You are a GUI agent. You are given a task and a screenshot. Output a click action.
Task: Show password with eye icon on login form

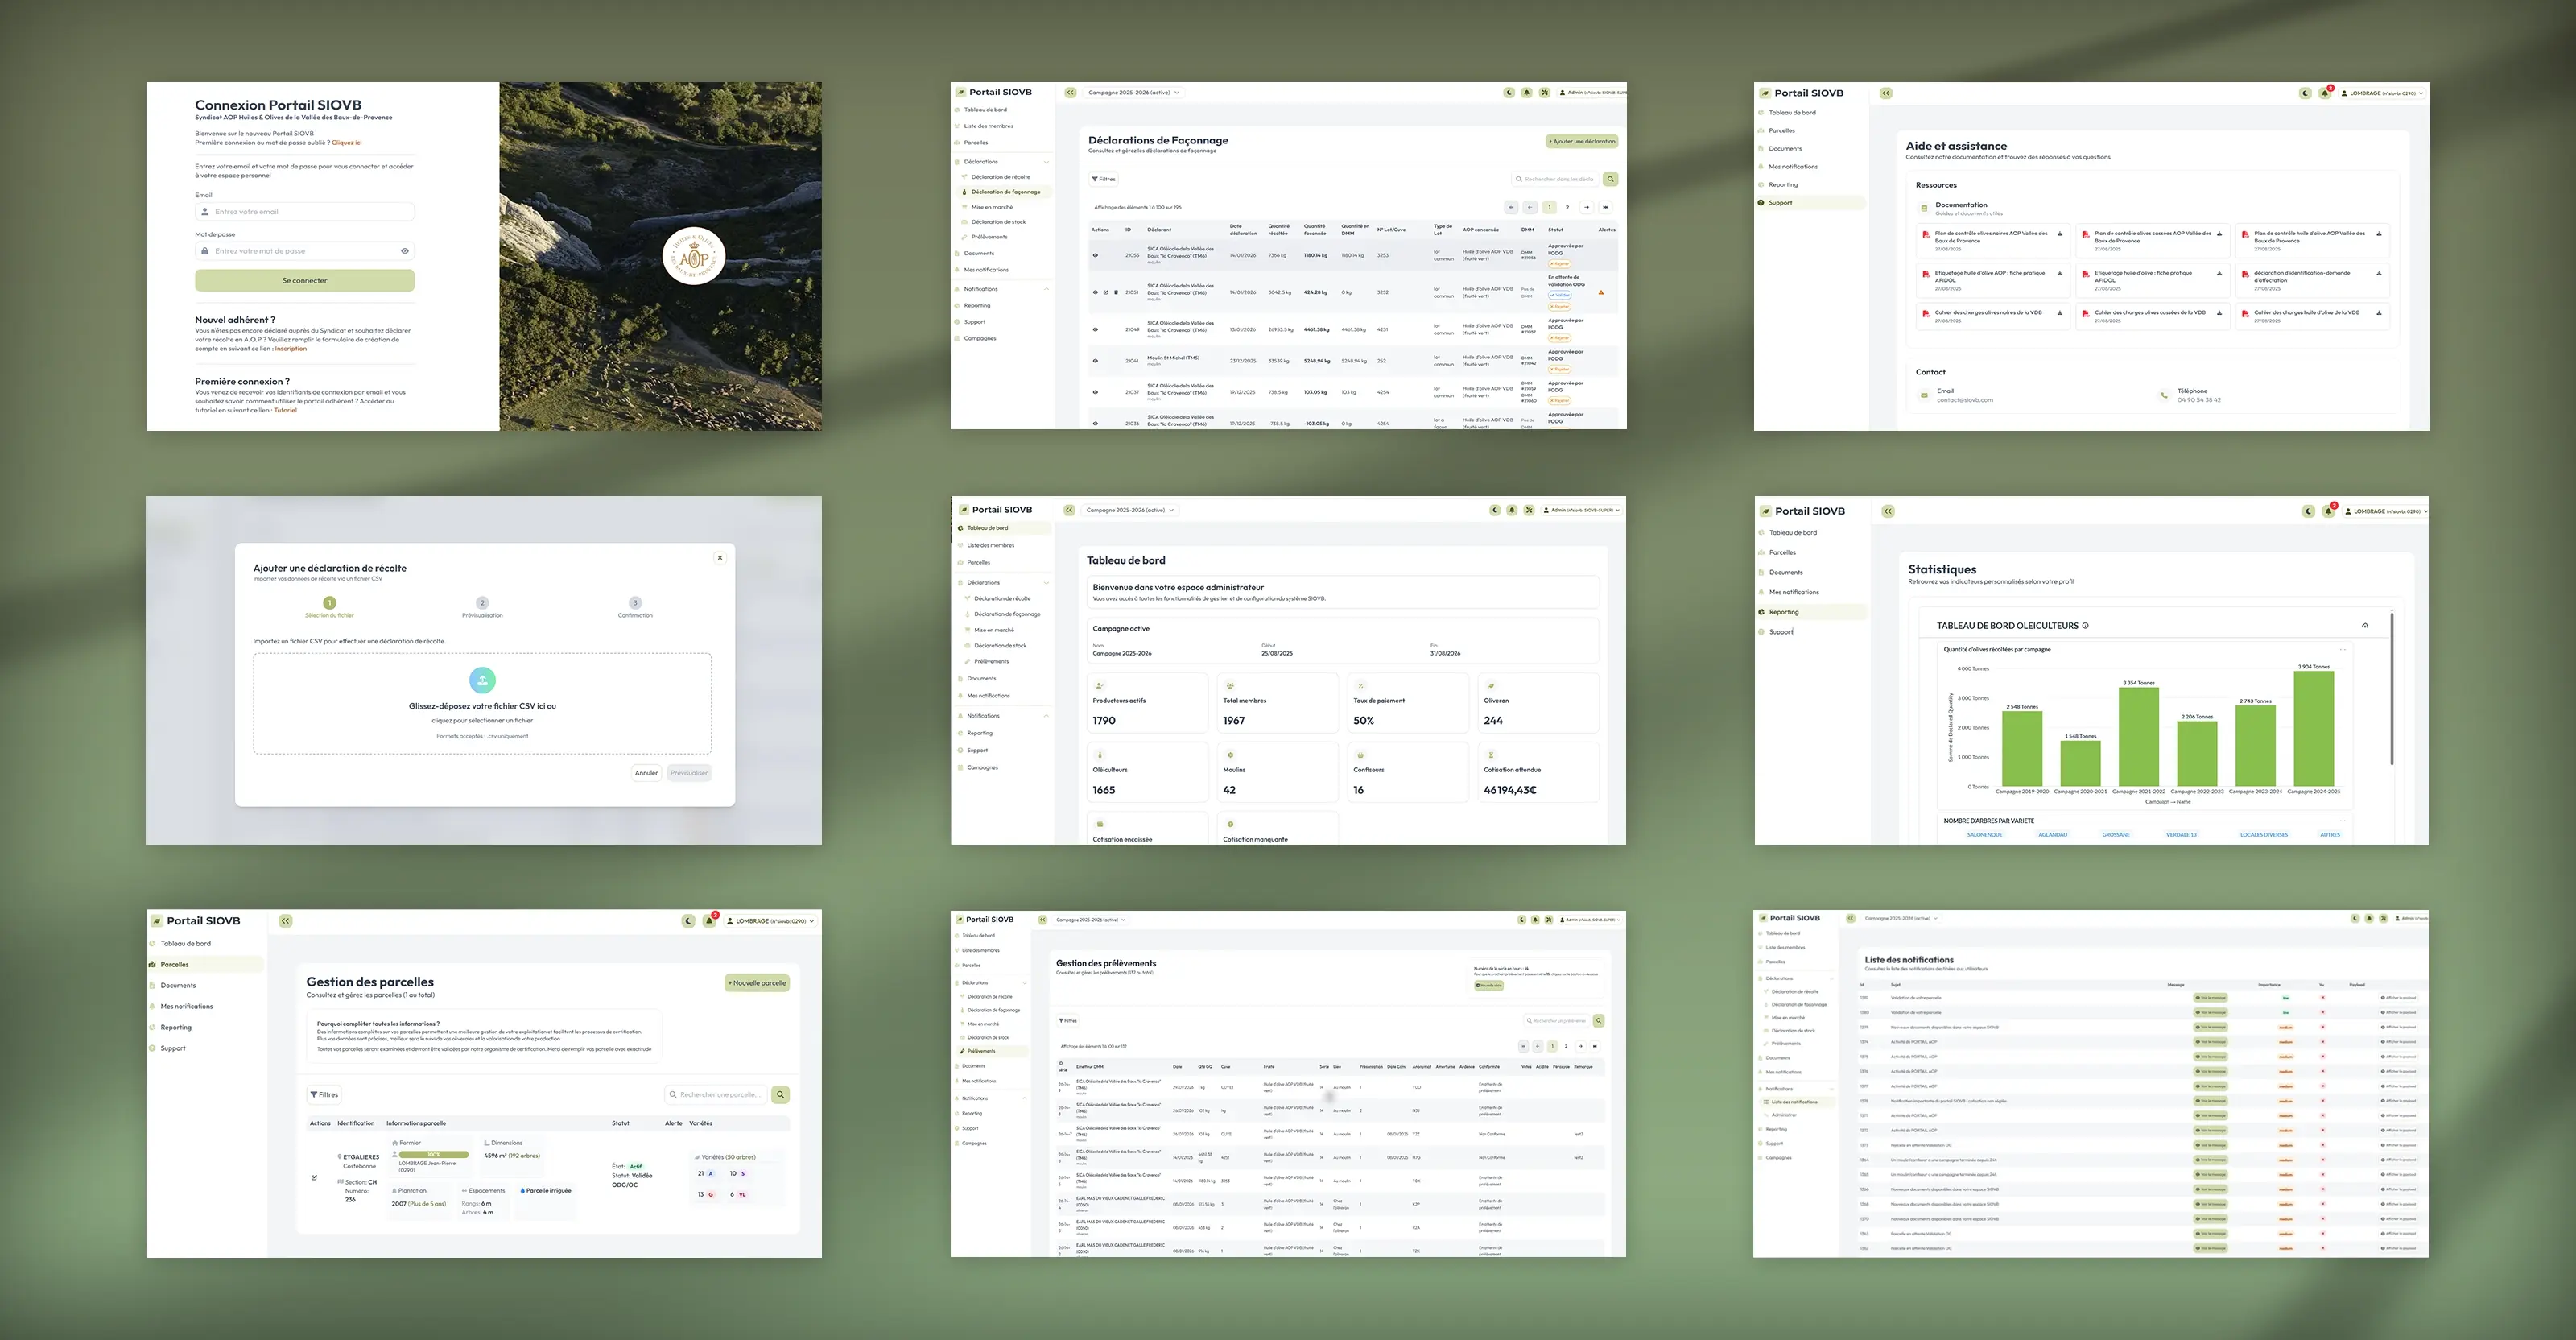[x=405, y=251]
